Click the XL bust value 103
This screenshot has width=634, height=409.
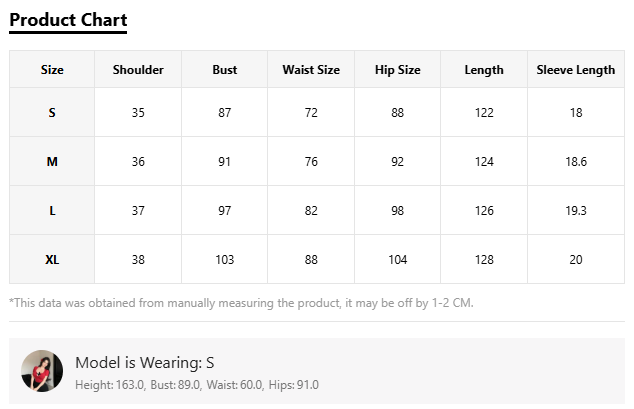pos(225,259)
